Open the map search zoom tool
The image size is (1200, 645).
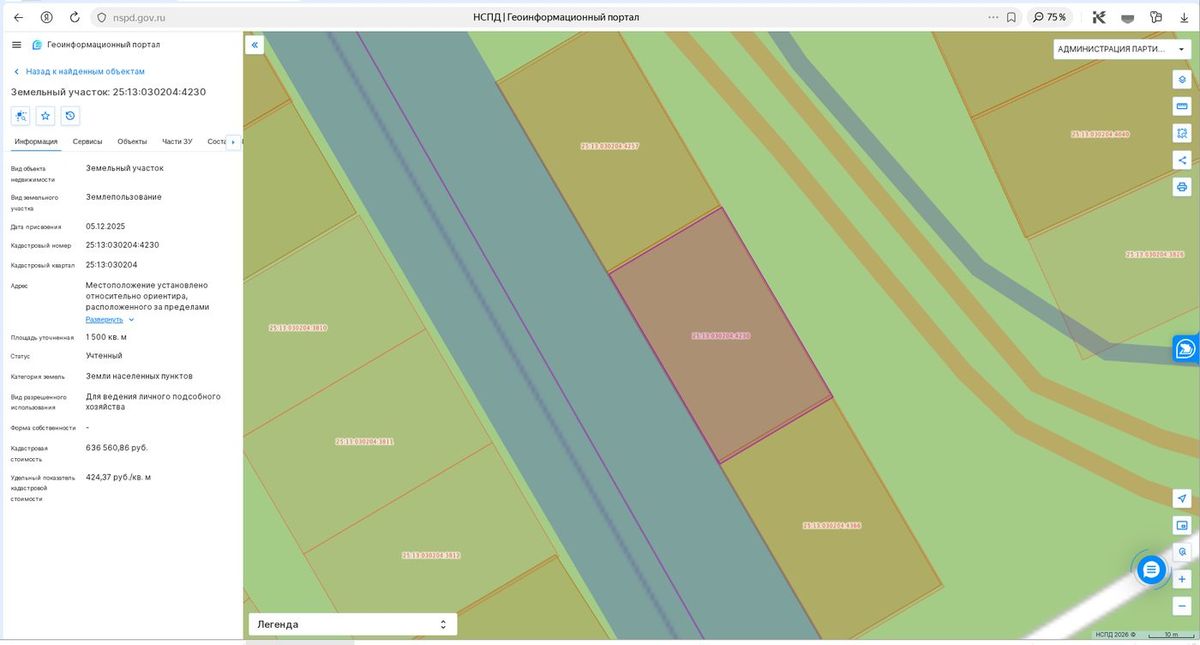pyautogui.click(x=1181, y=552)
